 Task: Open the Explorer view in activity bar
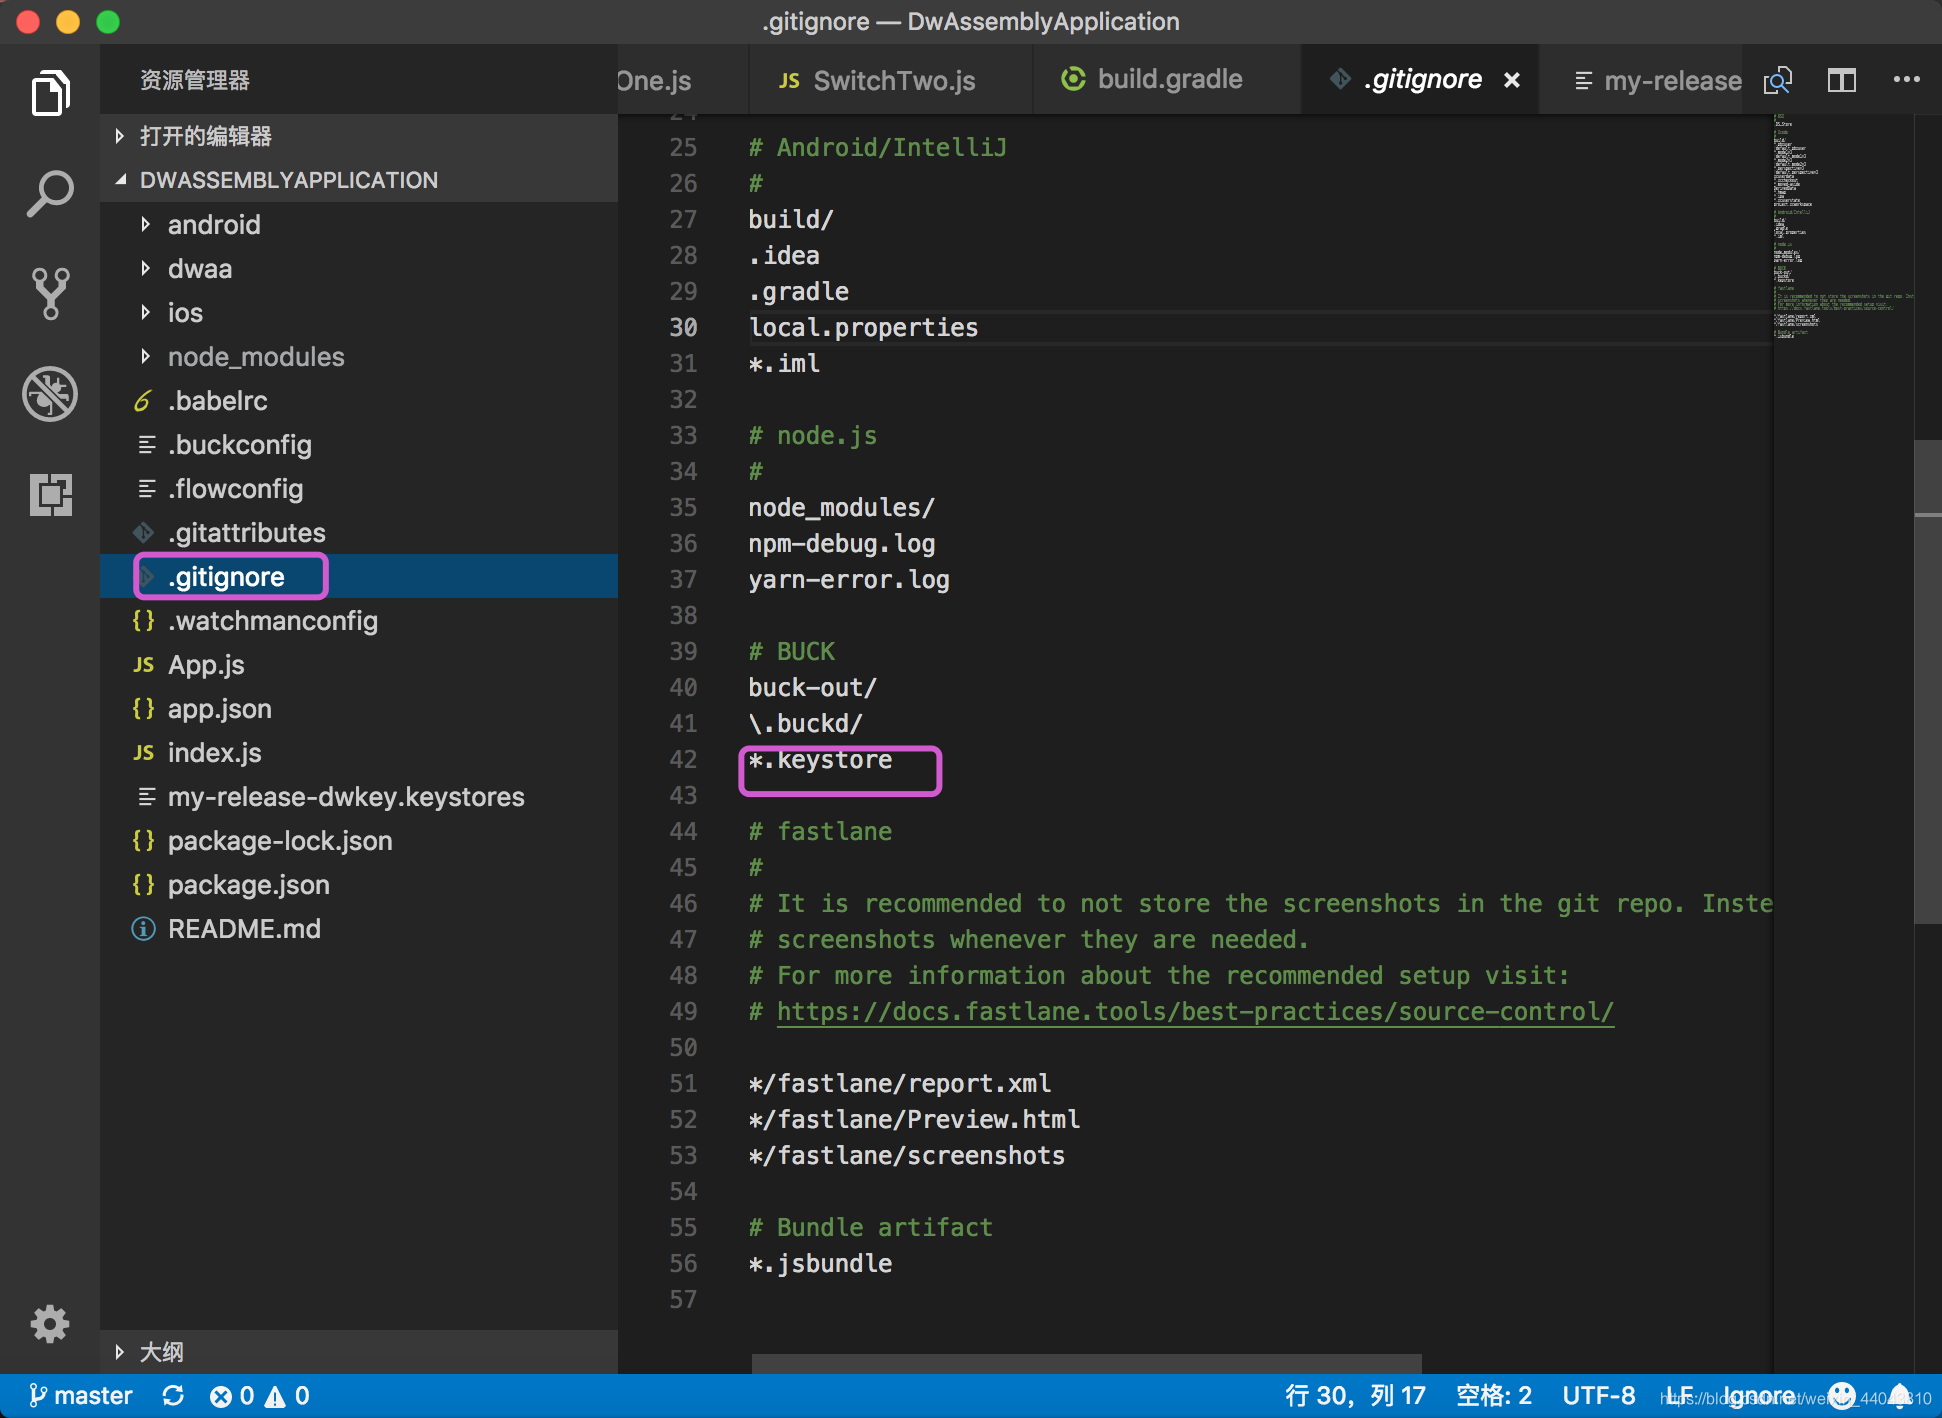coord(50,93)
